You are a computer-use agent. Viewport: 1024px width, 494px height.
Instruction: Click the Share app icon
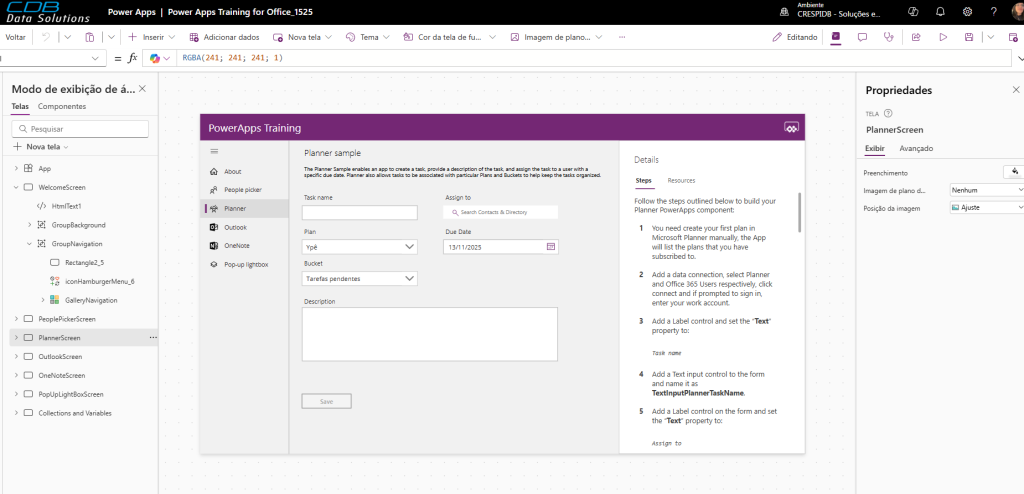coord(916,37)
